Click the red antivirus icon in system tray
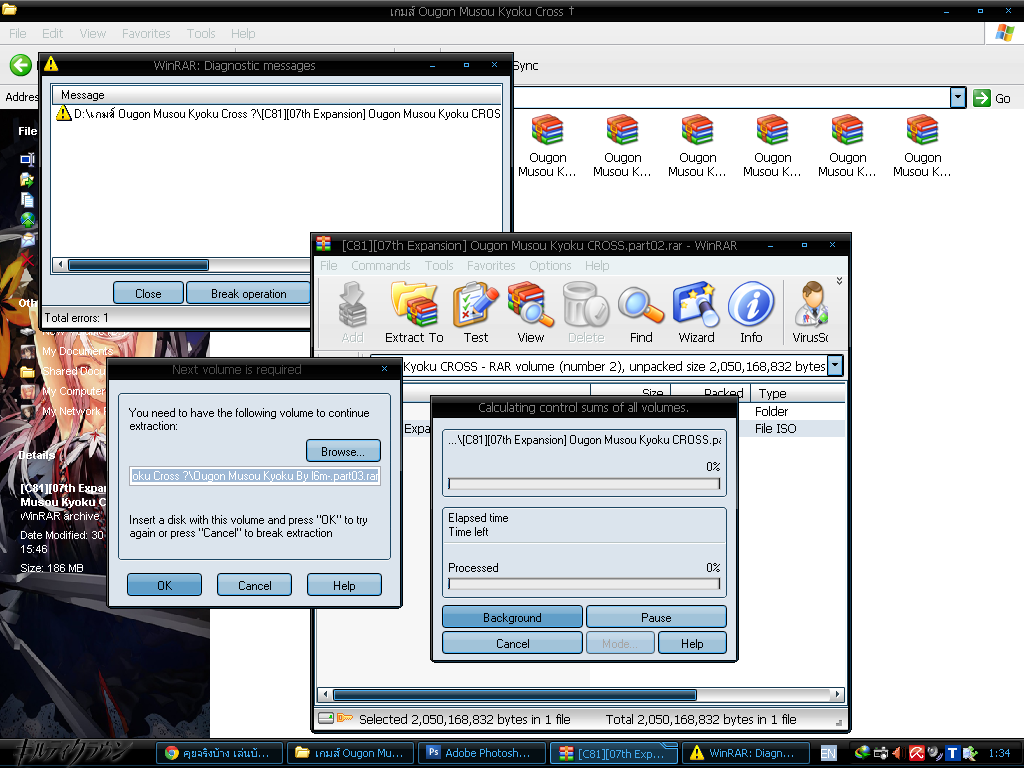 point(916,753)
